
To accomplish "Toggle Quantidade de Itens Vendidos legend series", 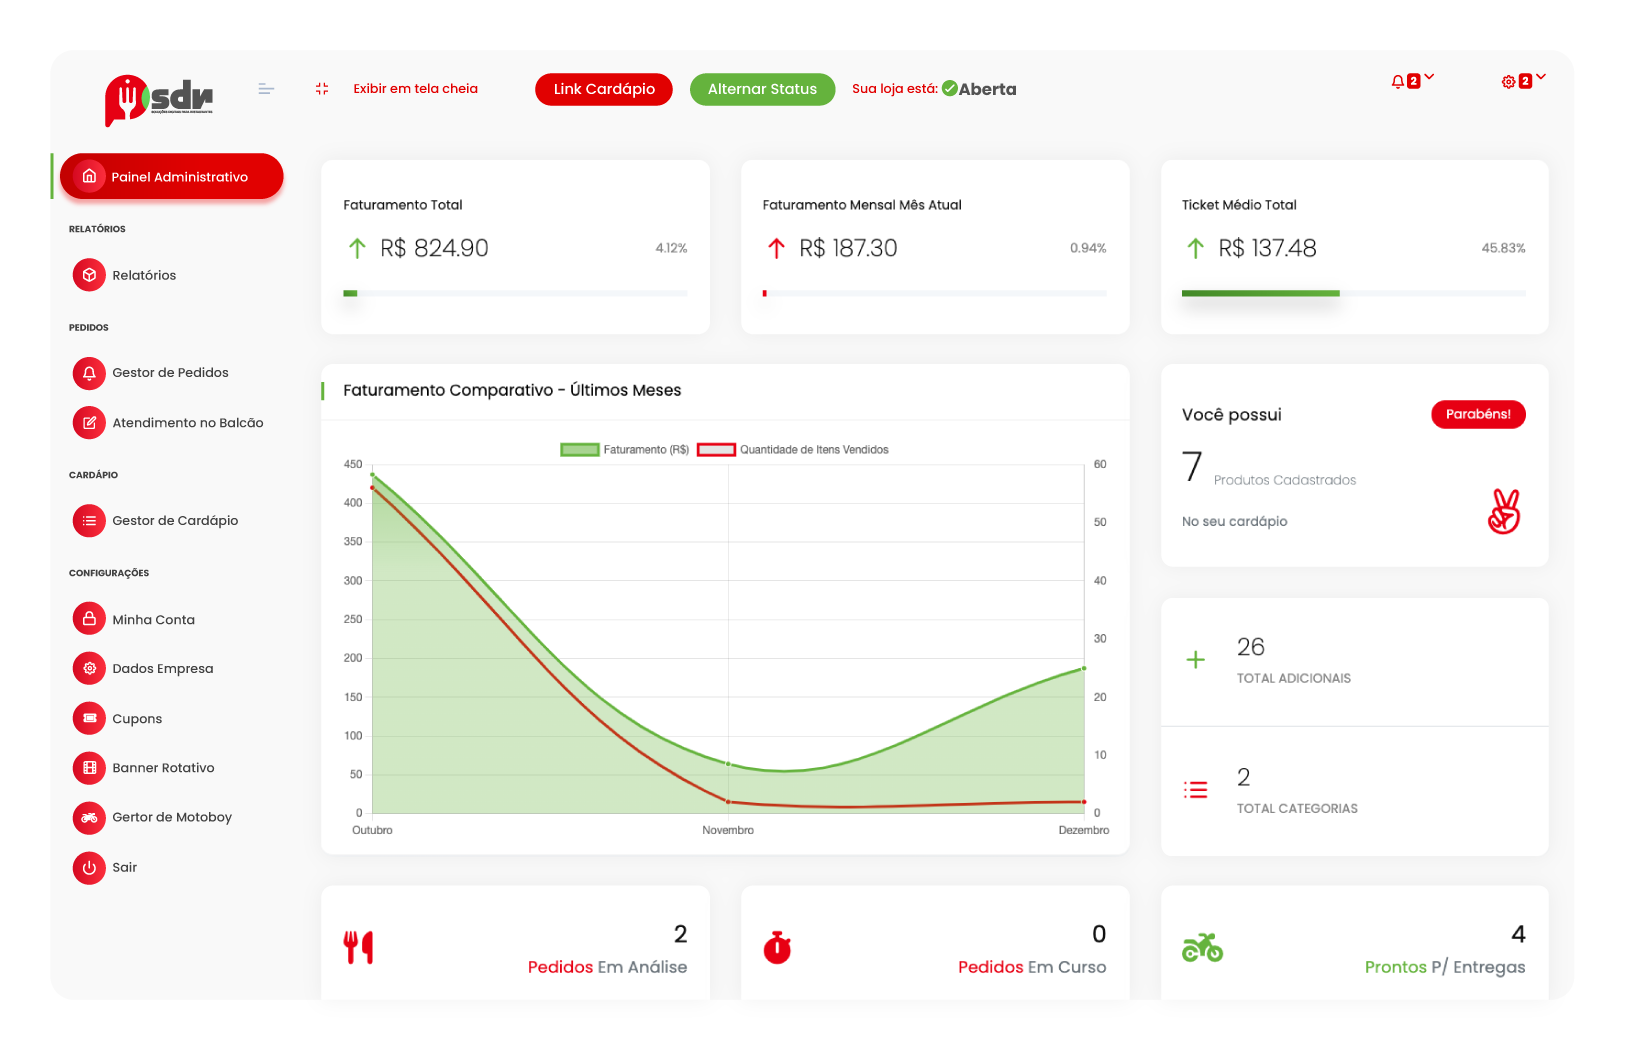I will point(793,450).
